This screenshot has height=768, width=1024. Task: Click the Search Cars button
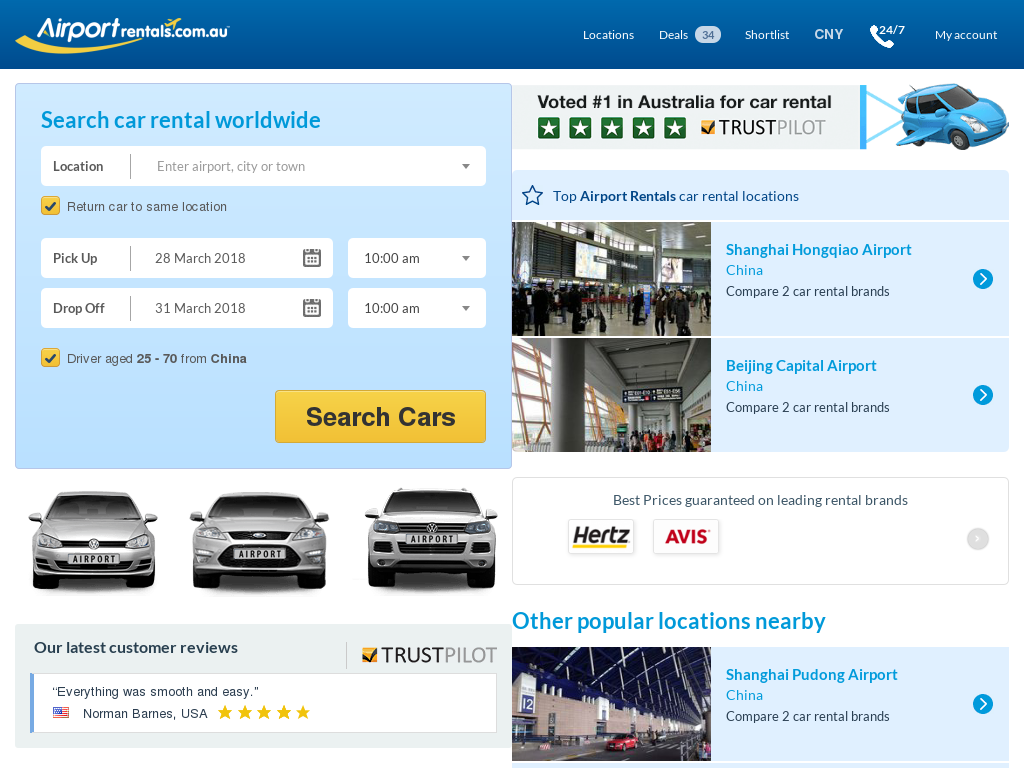coord(380,417)
